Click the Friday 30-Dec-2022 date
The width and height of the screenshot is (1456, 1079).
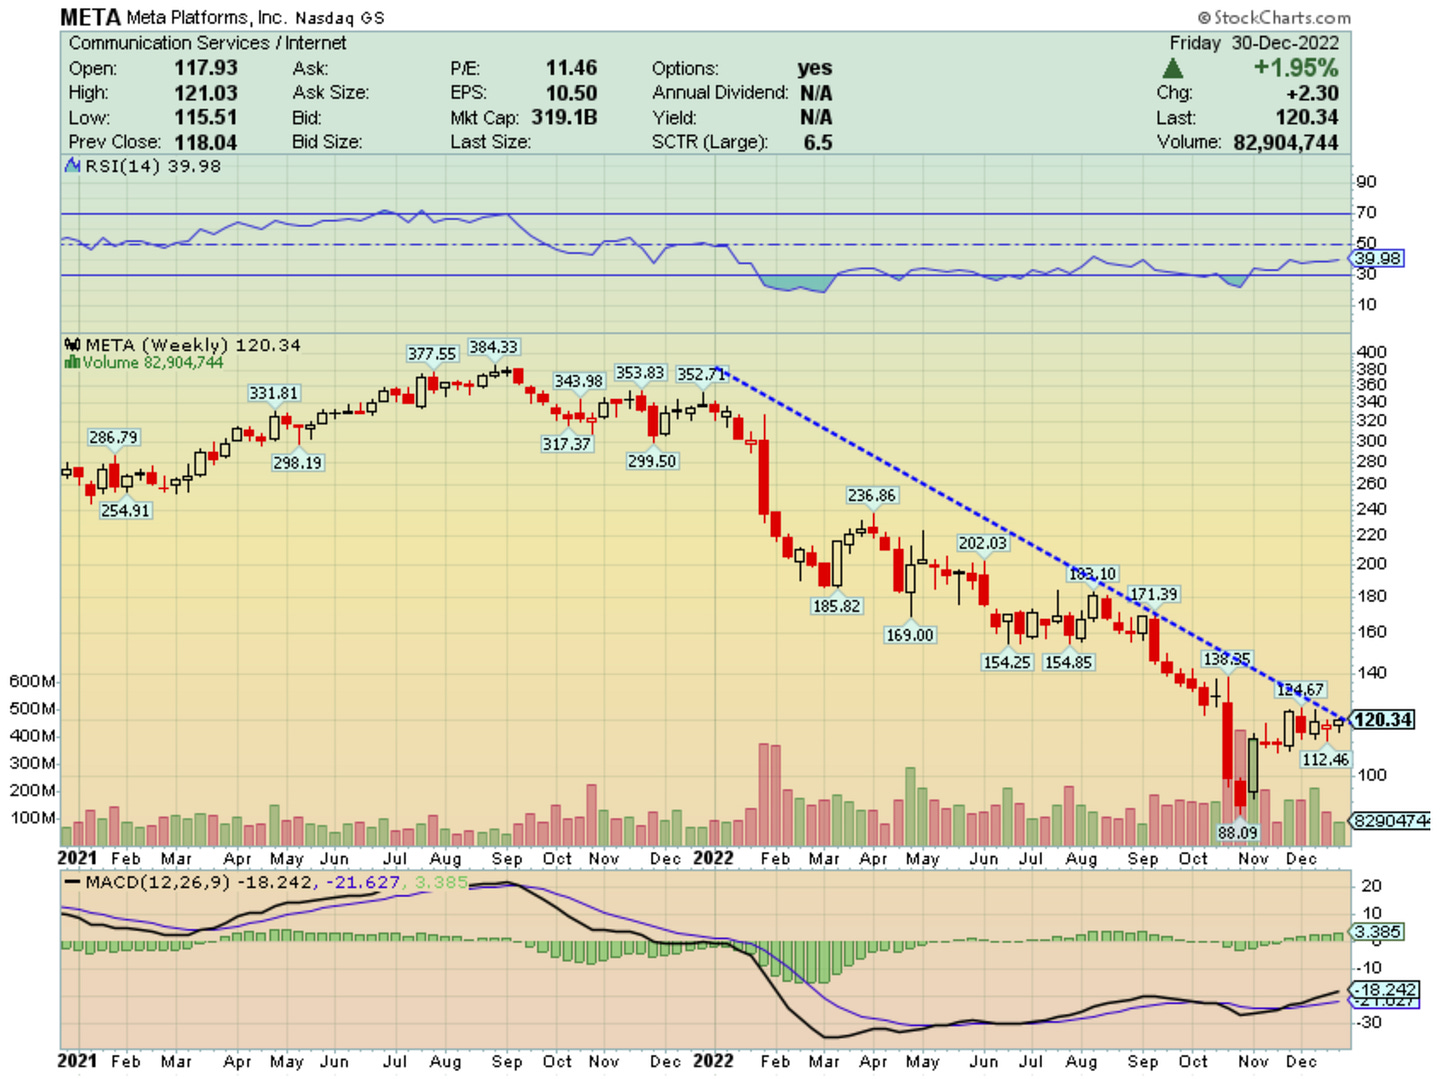[x=1254, y=43]
